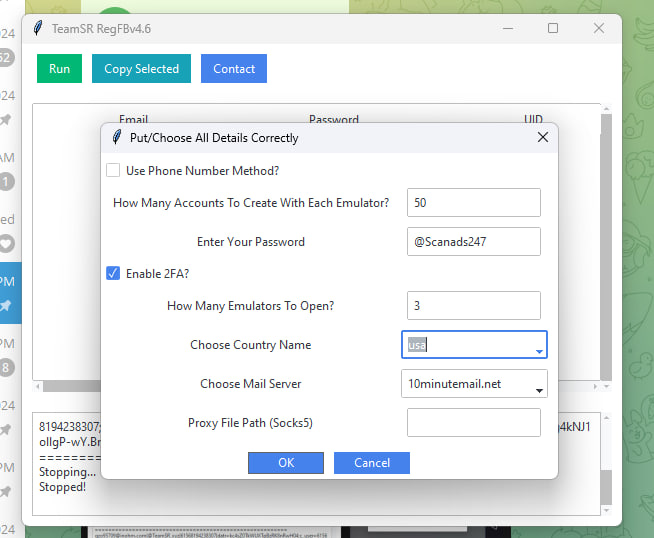Click the country combo box showing usa
Viewport: 654px width, 538px height.
click(x=465, y=345)
